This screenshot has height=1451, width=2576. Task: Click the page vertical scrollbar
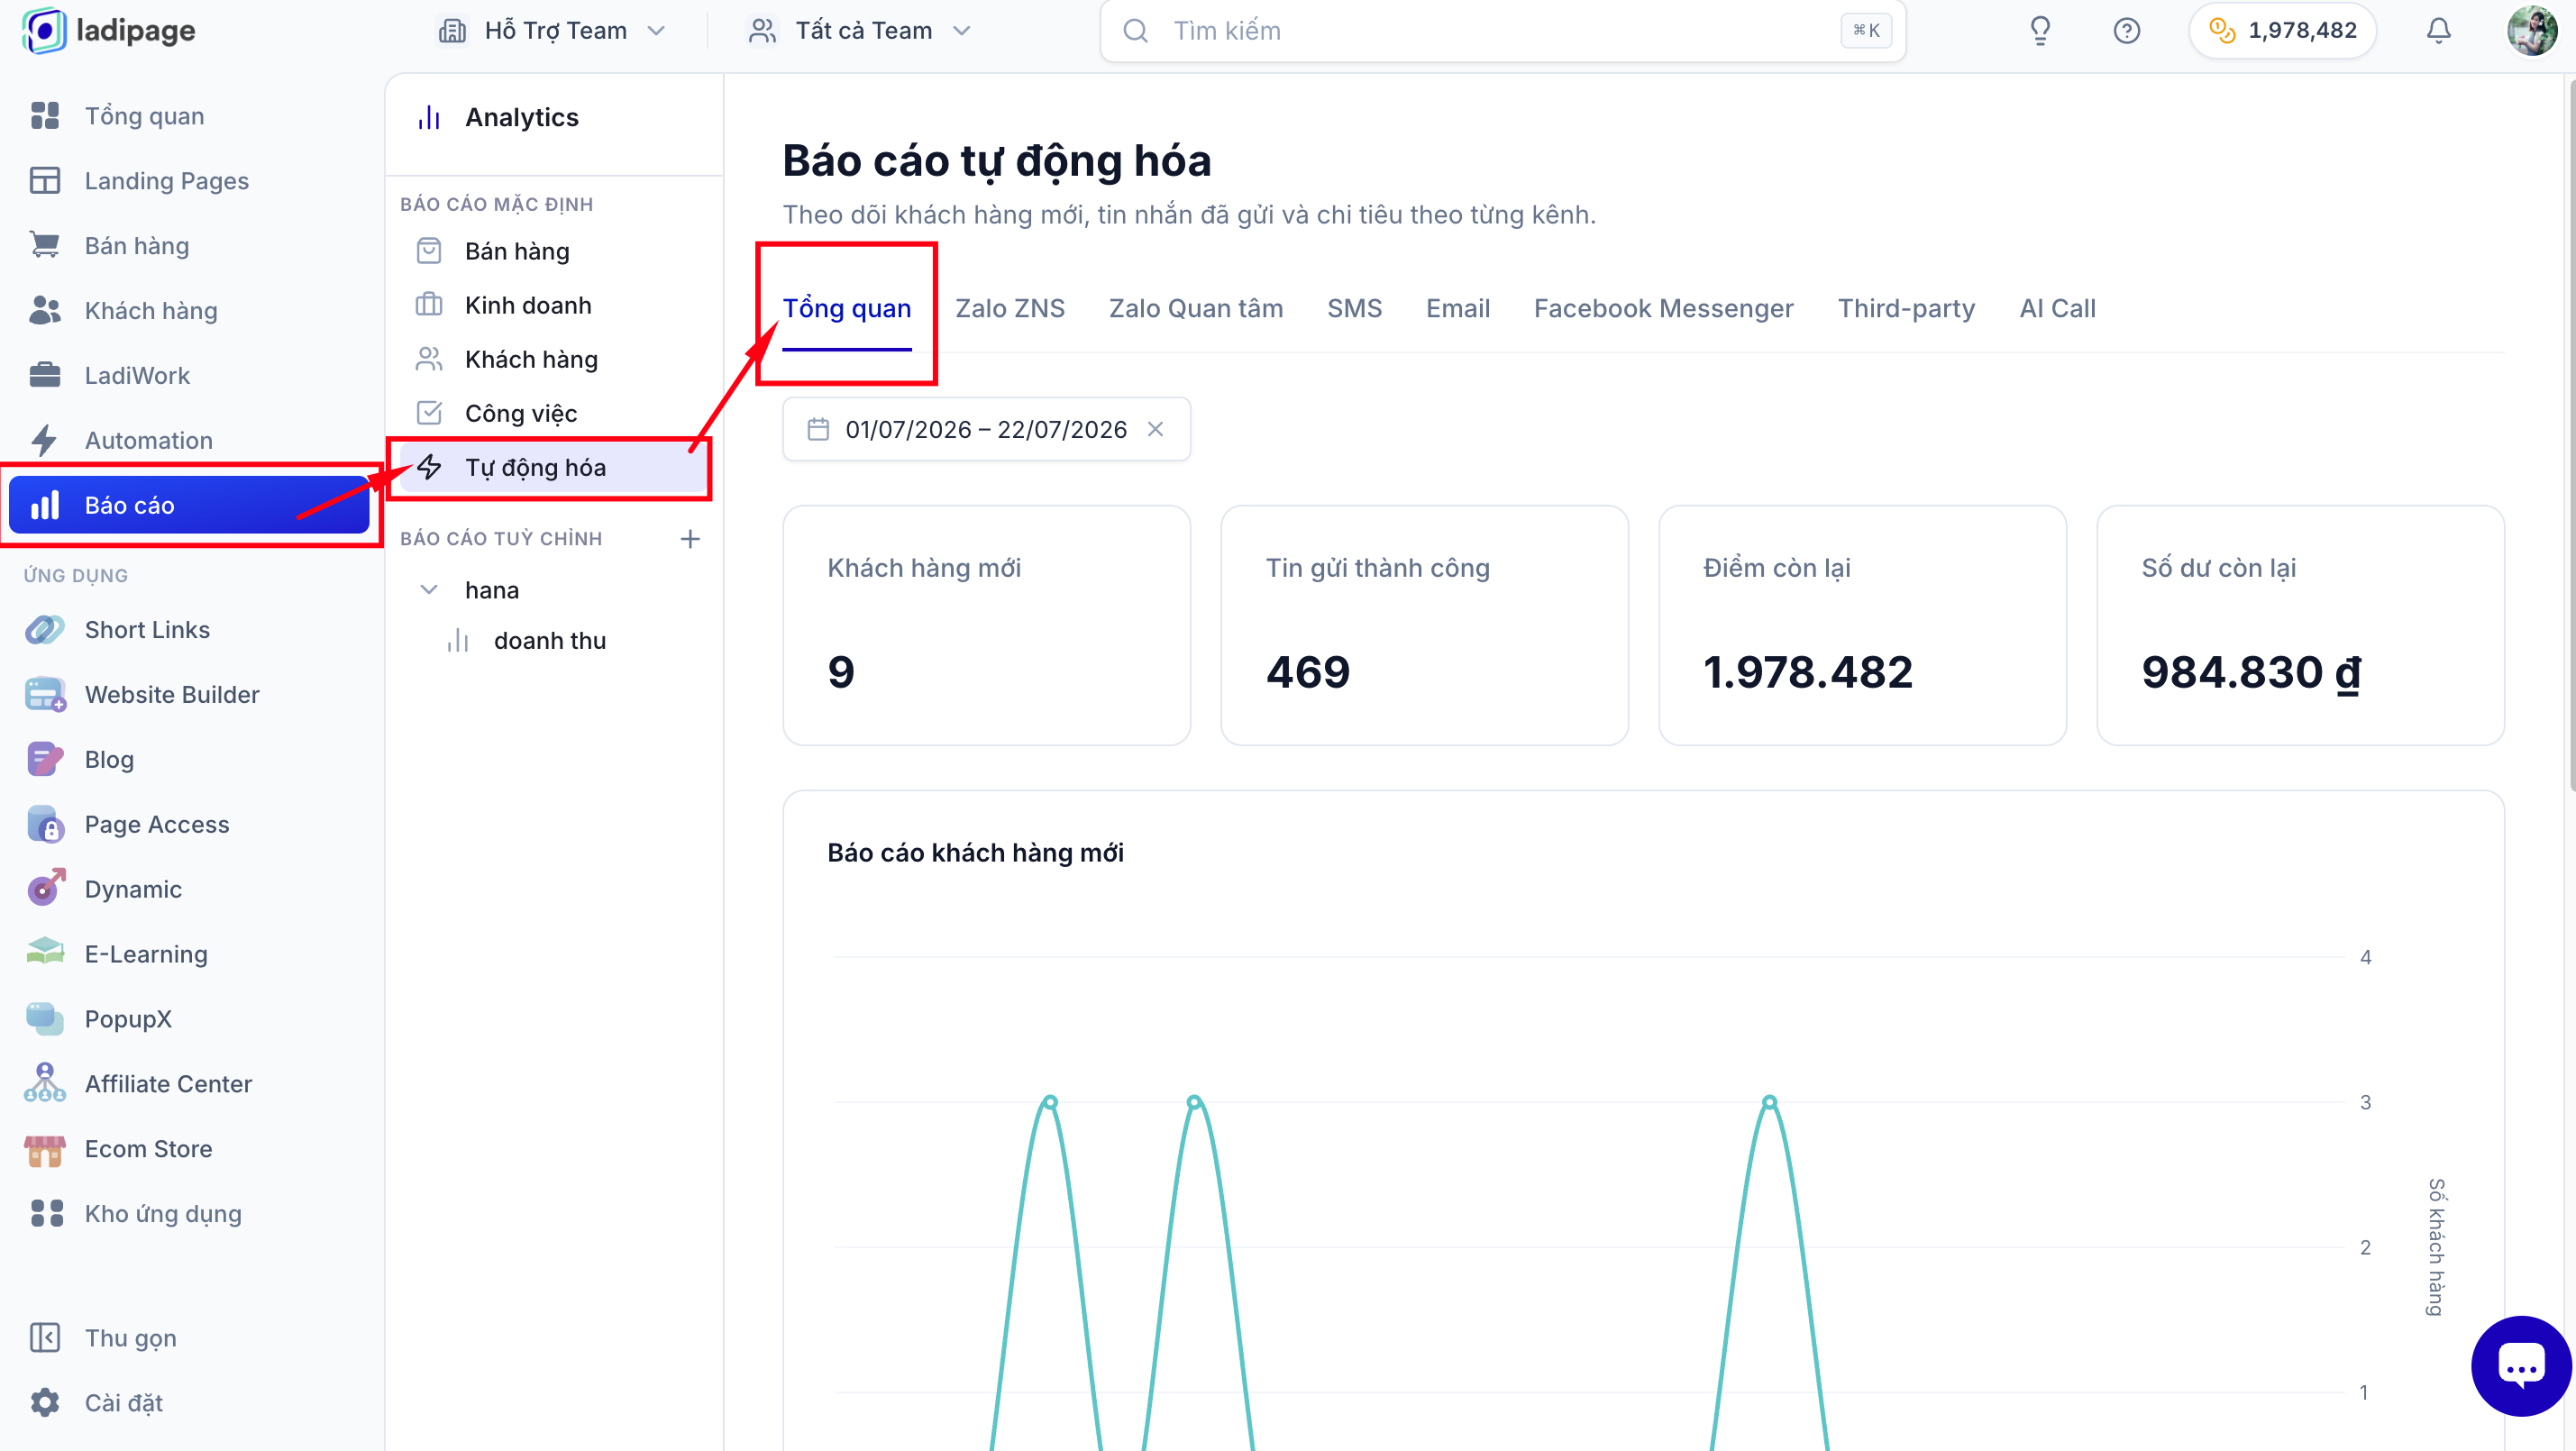coord(2571,436)
